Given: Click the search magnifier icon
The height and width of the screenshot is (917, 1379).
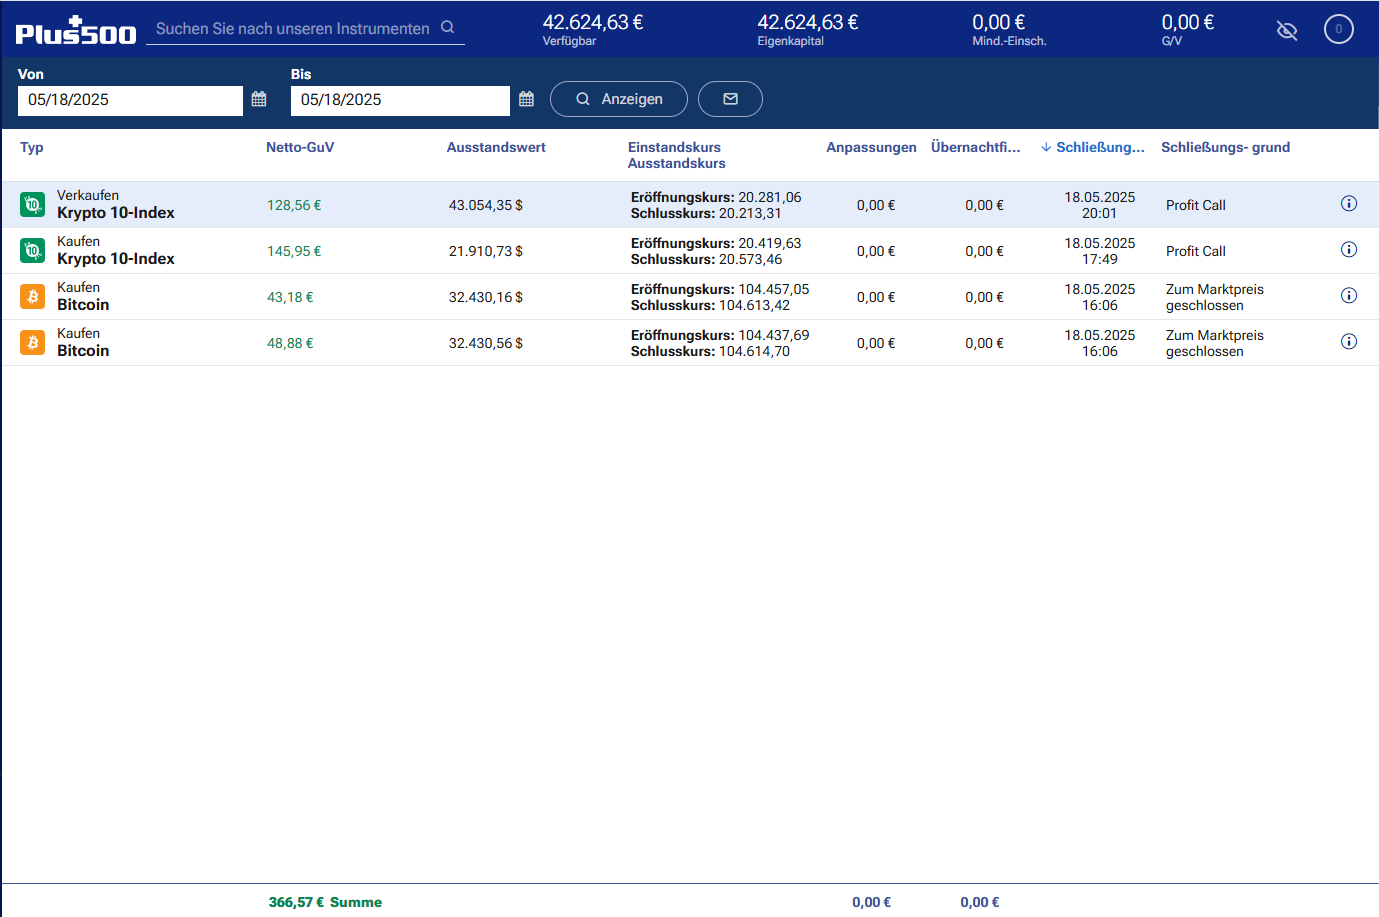Looking at the screenshot, I should click(x=448, y=28).
